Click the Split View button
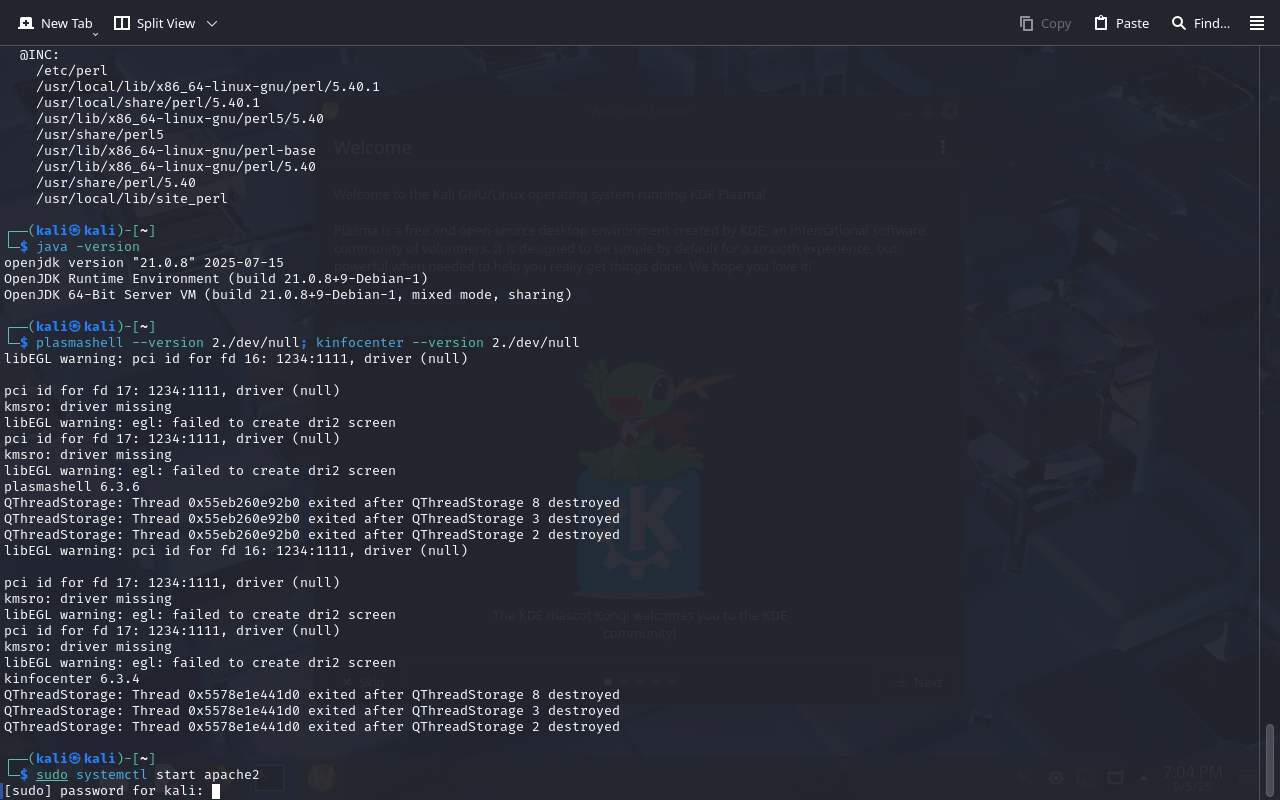 point(155,23)
